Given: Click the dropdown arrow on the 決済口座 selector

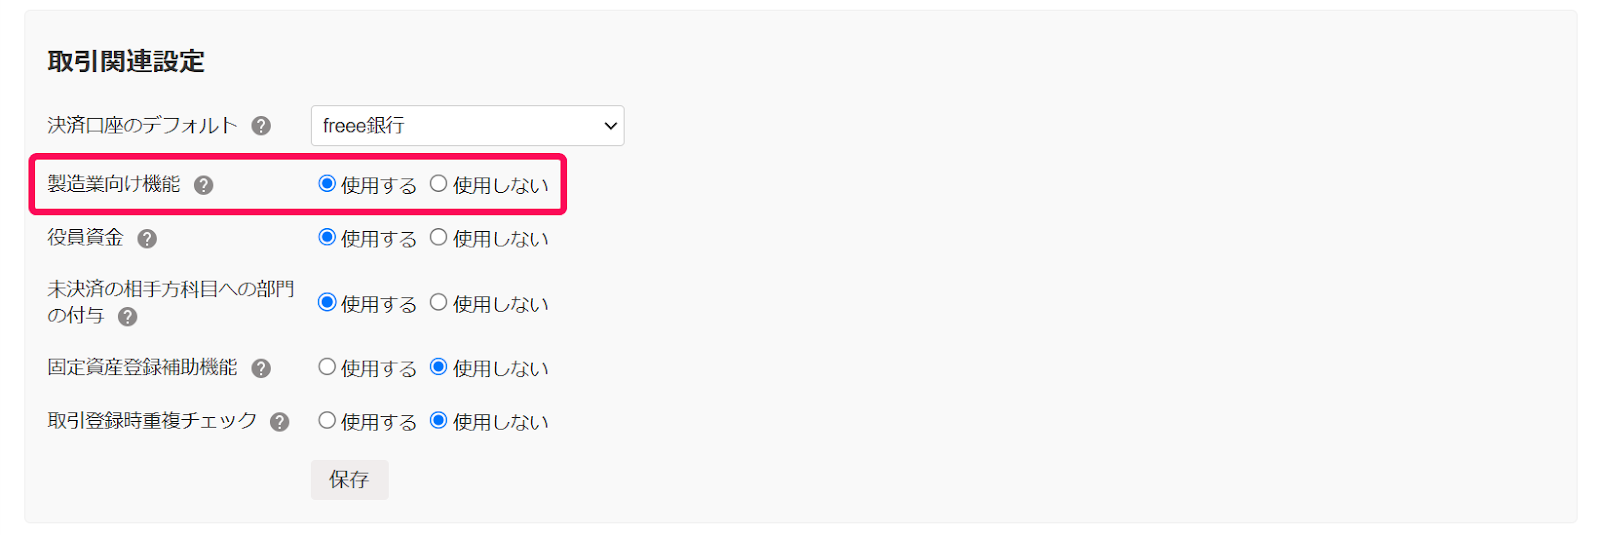Looking at the screenshot, I should [610, 126].
